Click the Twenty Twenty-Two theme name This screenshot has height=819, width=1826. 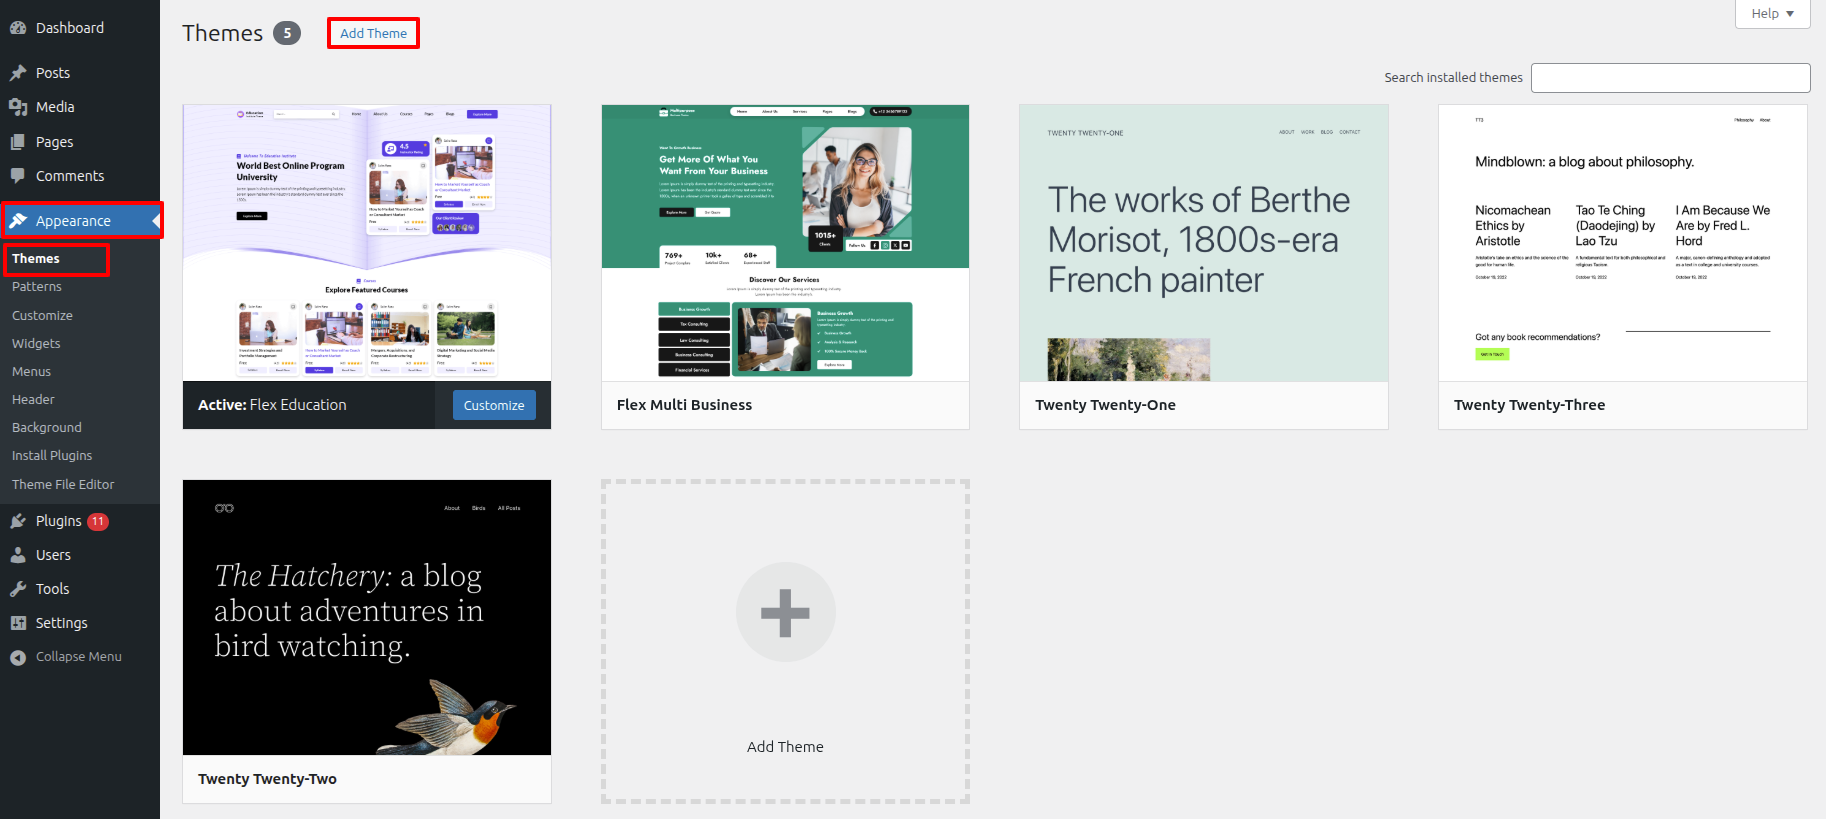[x=267, y=779]
